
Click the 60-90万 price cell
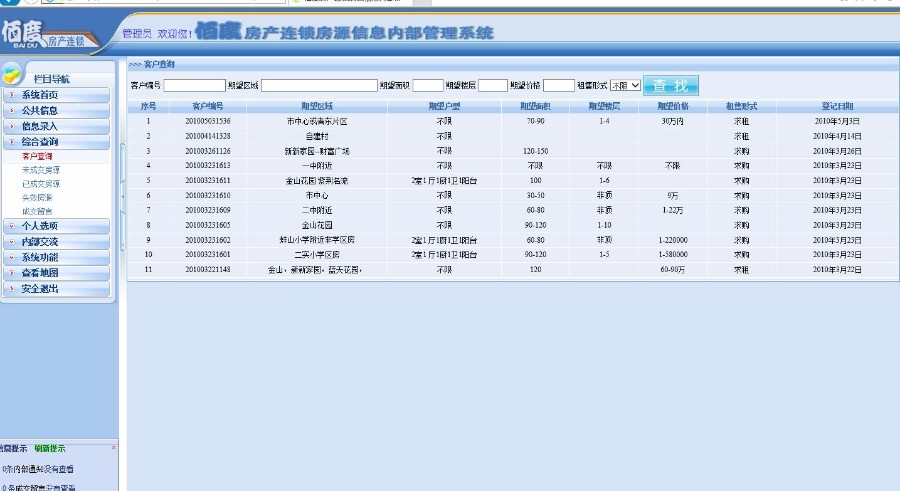point(673,269)
